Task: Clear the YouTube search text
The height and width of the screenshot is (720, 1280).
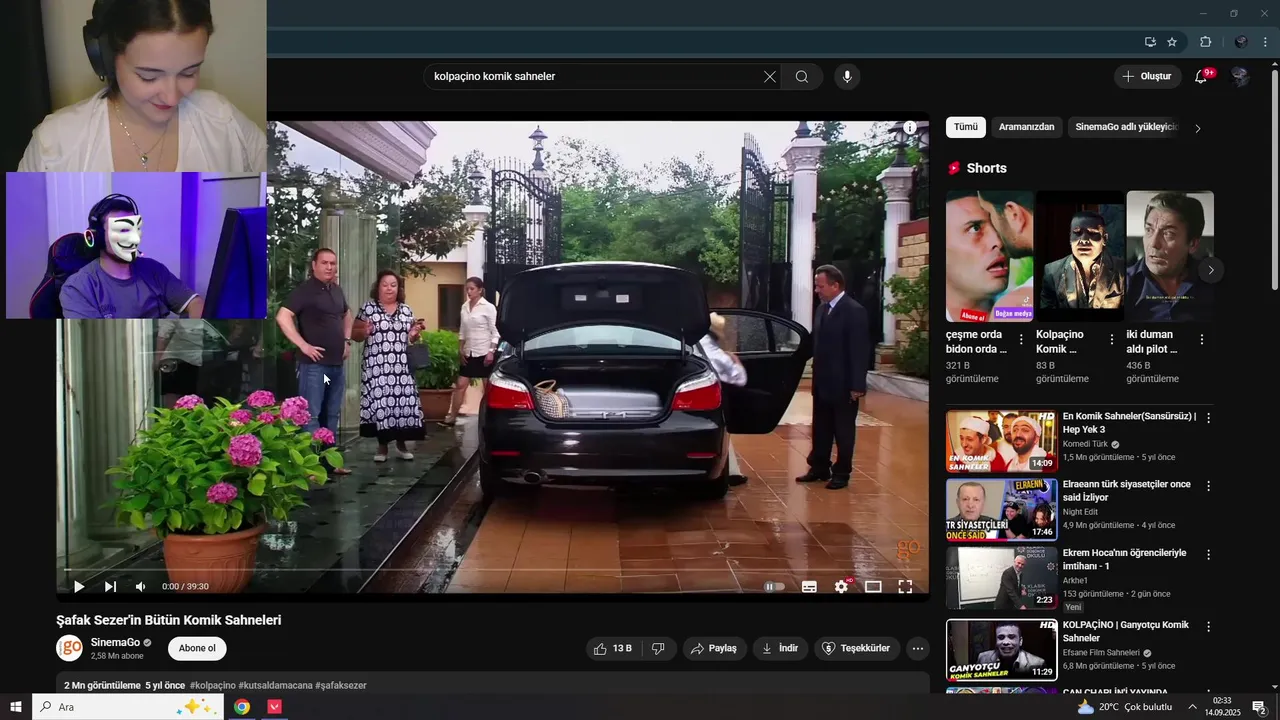Action: [770, 77]
